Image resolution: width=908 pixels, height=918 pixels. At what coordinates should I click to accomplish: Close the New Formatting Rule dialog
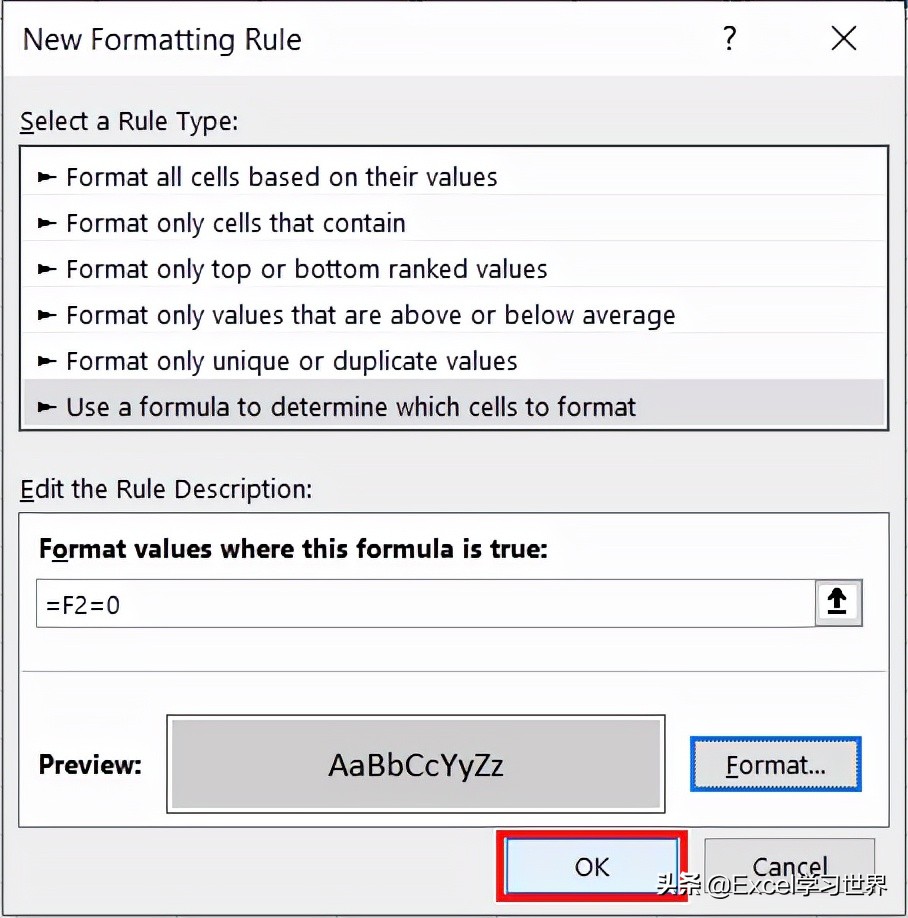(x=844, y=39)
